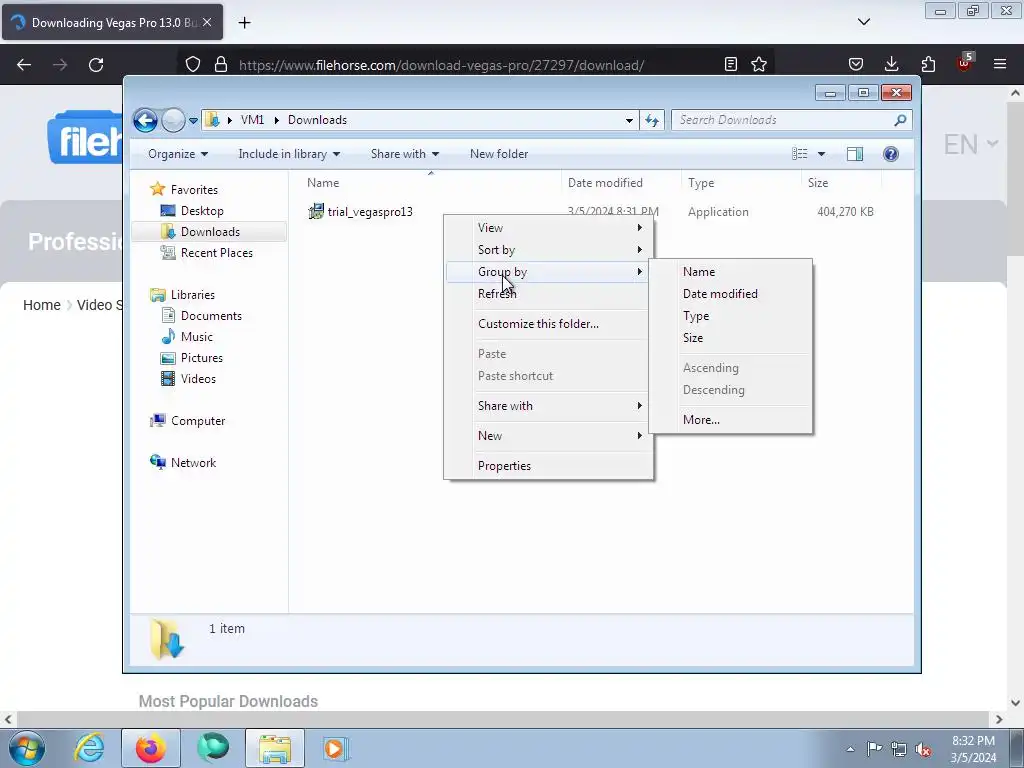The width and height of the screenshot is (1024, 768).
Task: Click the New folder button
Action: (499, 154)
